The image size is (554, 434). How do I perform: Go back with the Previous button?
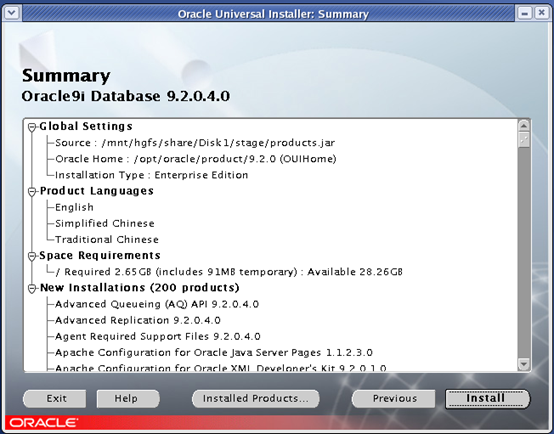point(394,399)
